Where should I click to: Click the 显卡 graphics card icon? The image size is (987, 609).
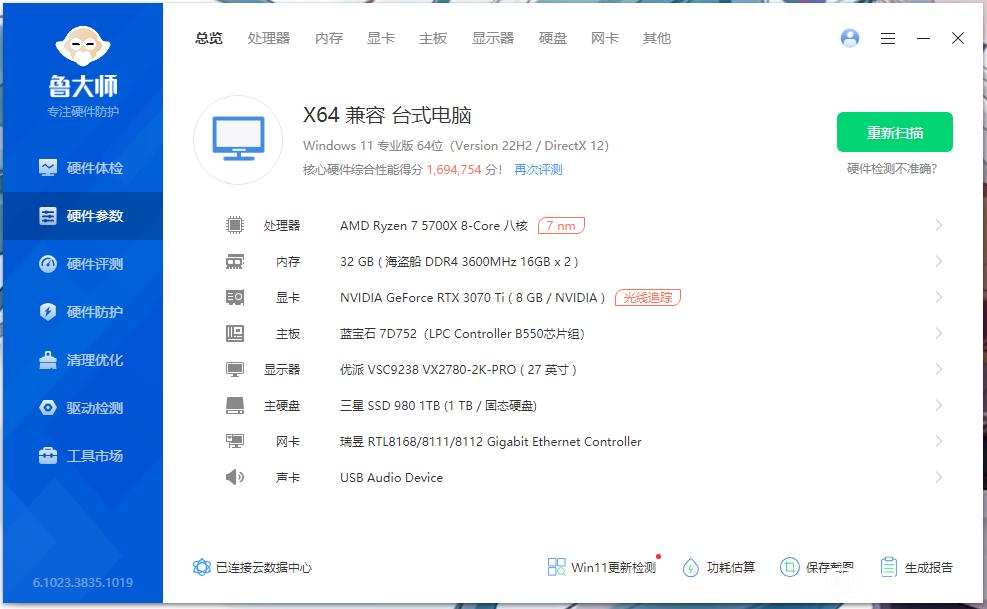tap(235, 297)
